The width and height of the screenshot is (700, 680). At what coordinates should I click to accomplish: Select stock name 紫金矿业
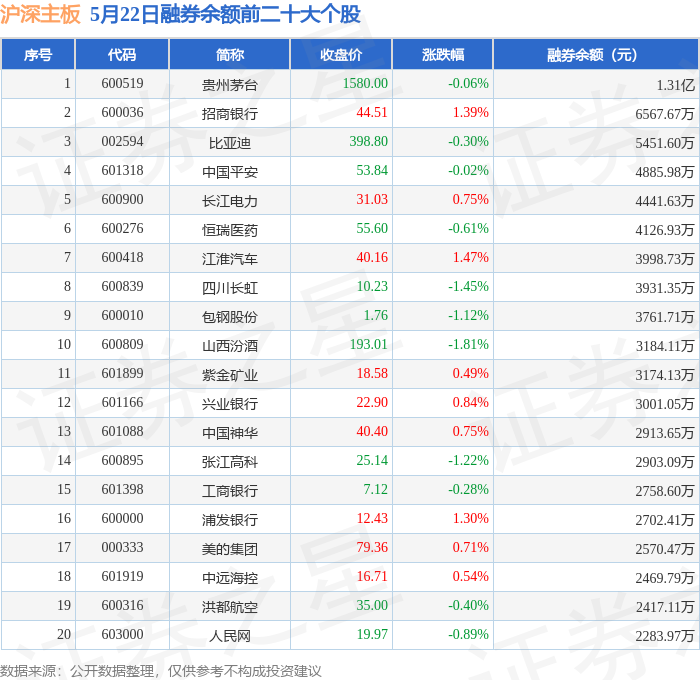pos(229,375)
